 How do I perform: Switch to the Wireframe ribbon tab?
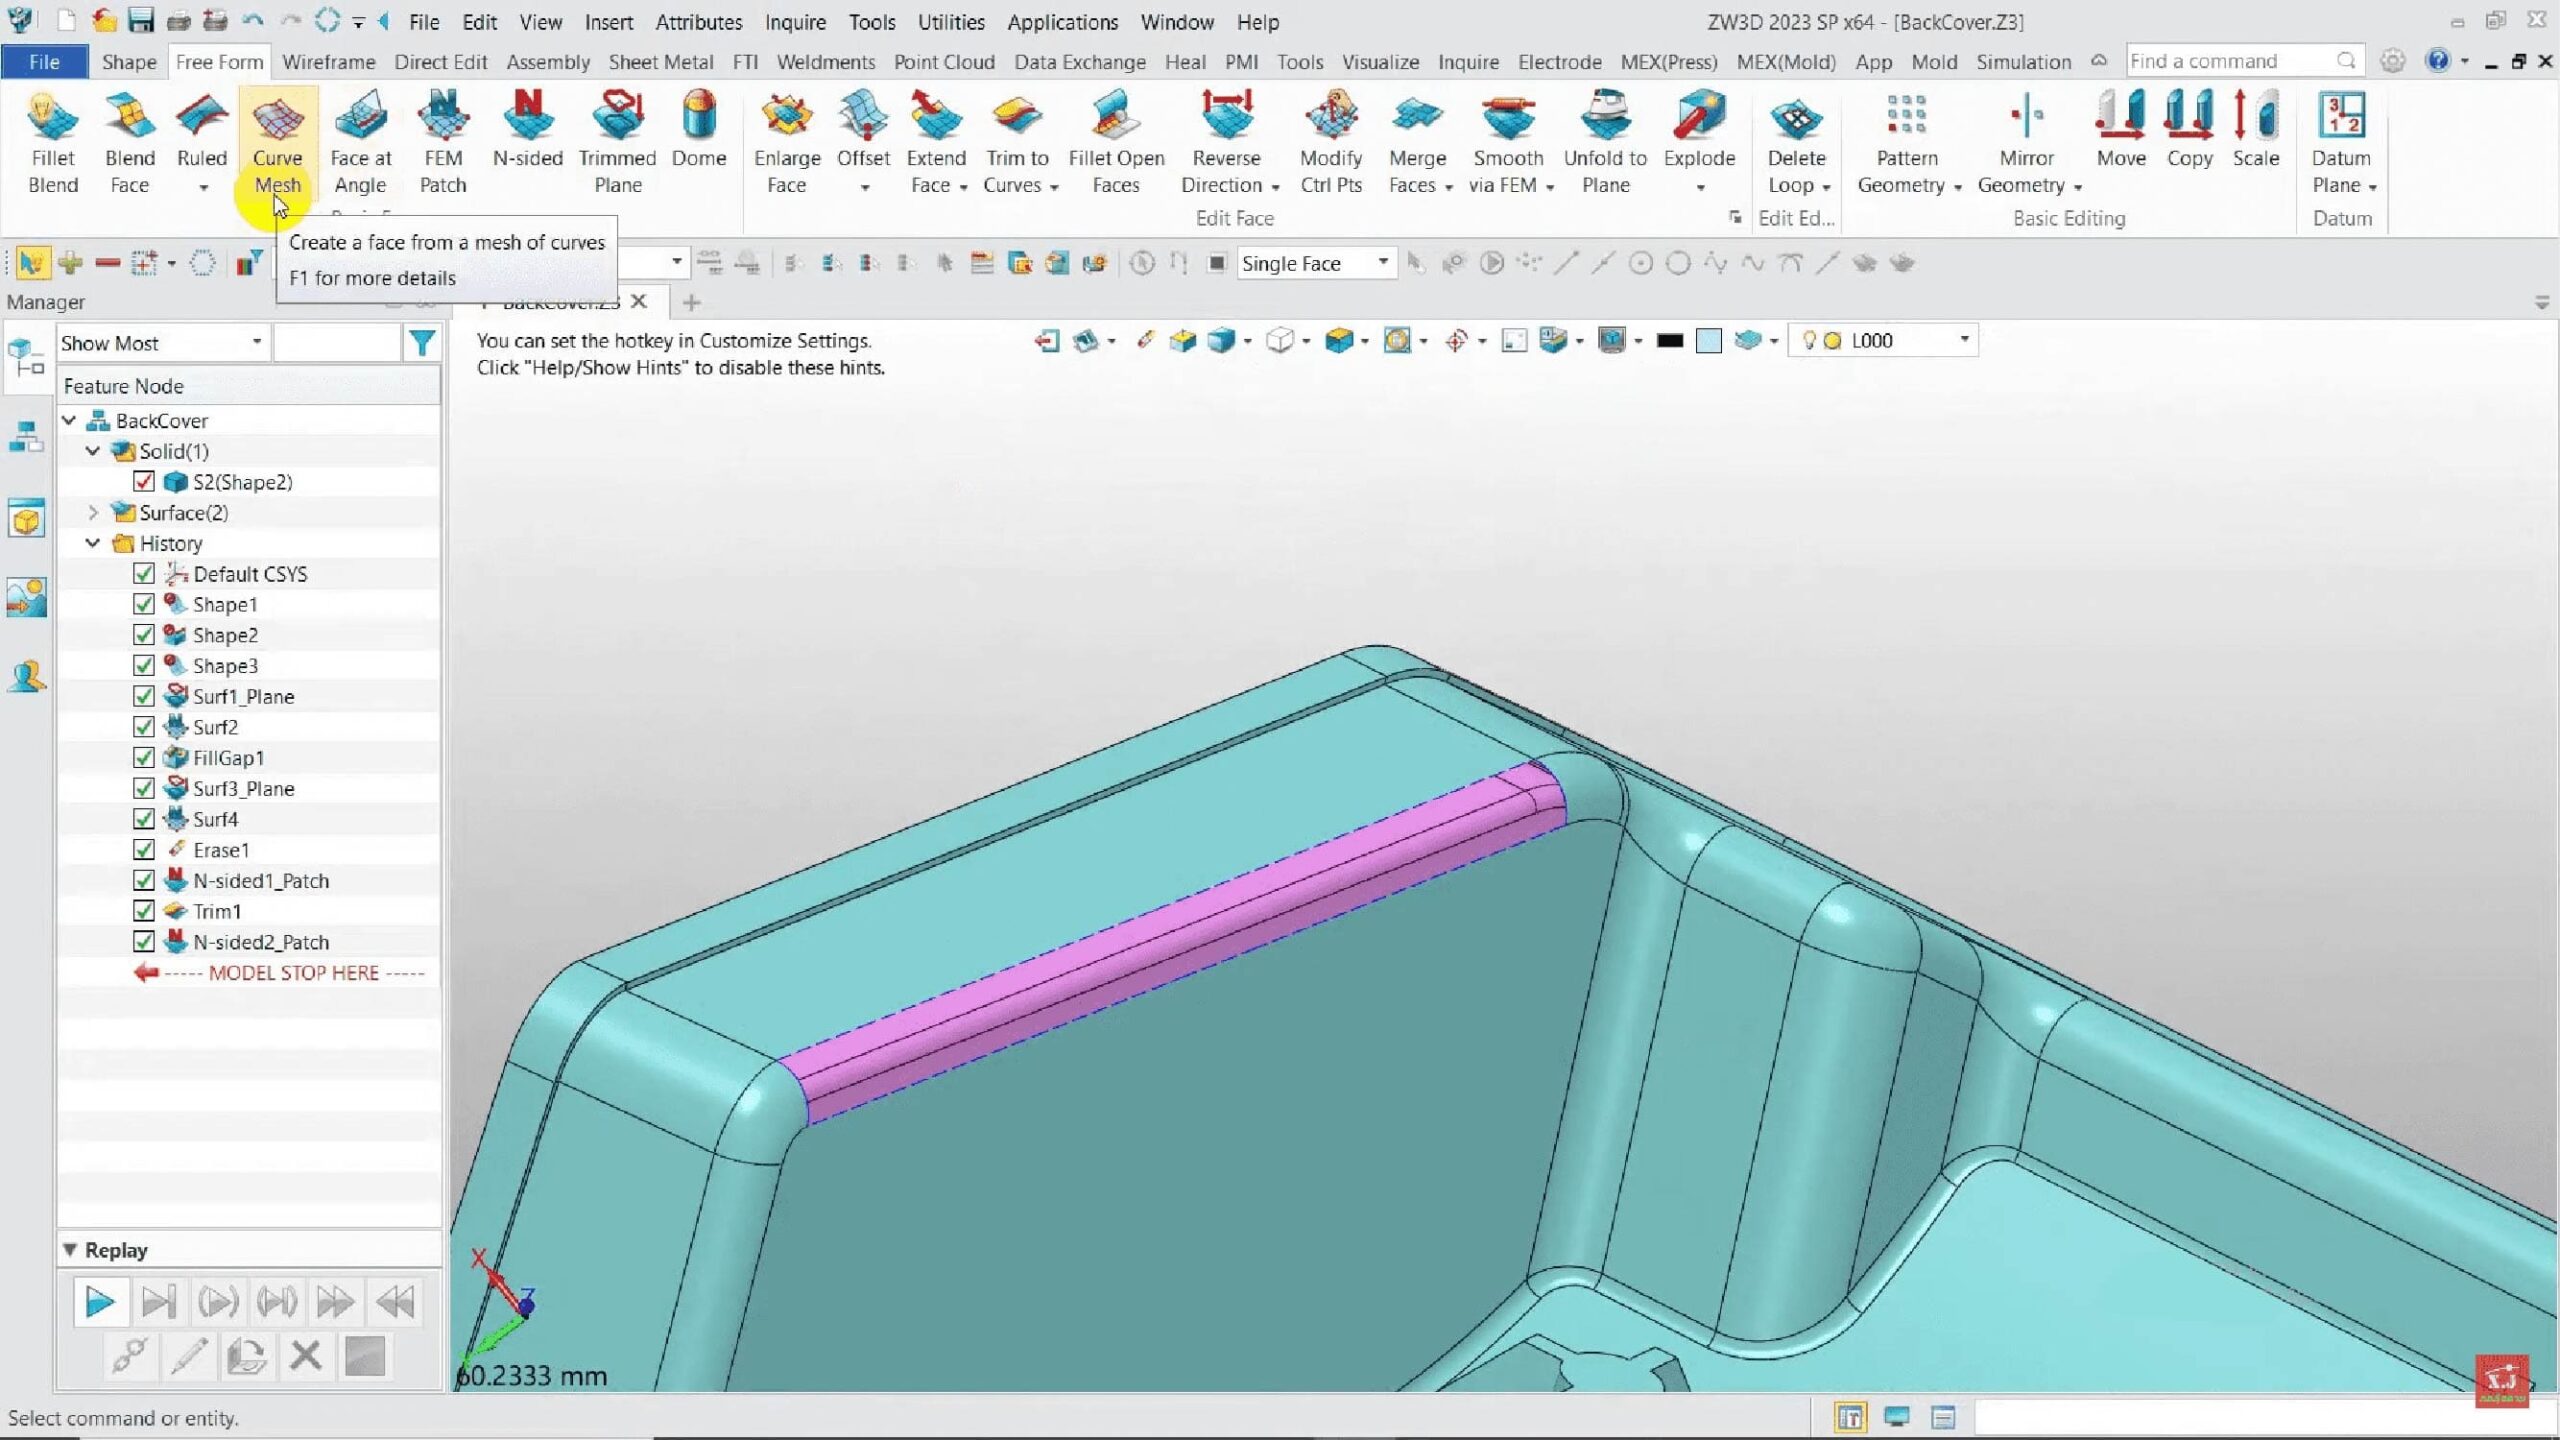[328, 62]
